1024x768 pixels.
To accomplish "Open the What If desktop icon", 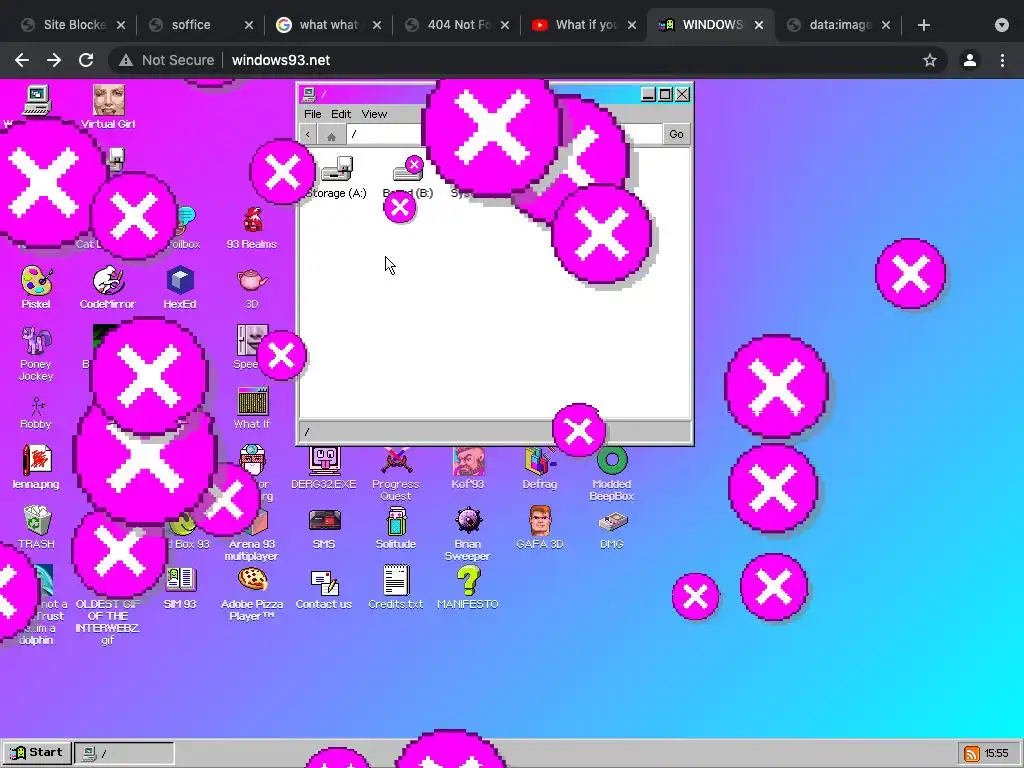I will [252, 408].
